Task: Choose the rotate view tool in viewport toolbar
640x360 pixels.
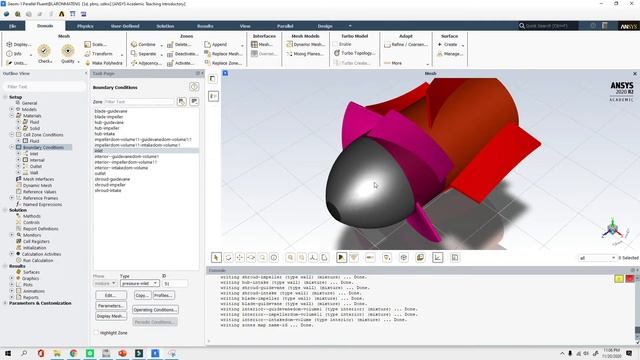Action: point(228,257)
